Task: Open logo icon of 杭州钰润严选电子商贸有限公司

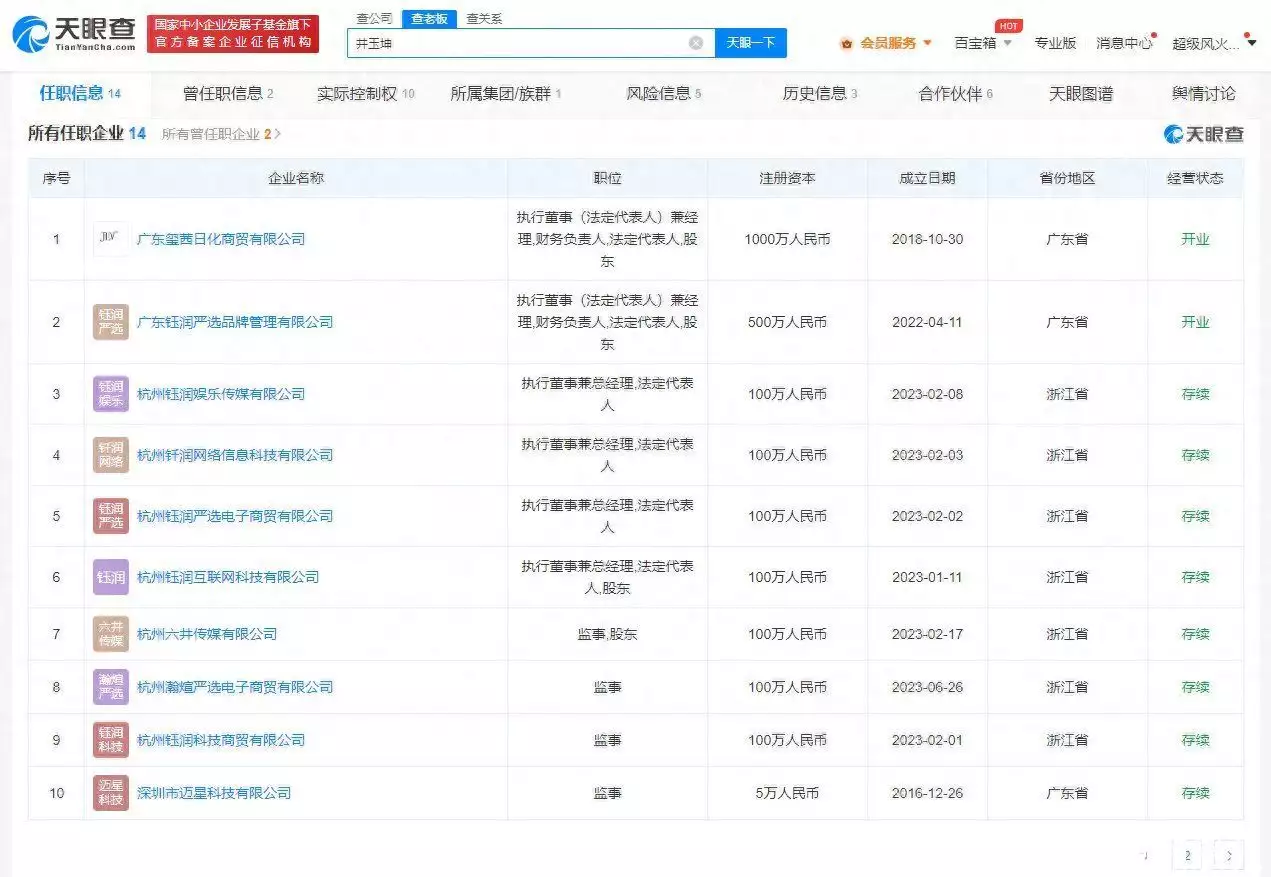Action: [x=111, y=516]
